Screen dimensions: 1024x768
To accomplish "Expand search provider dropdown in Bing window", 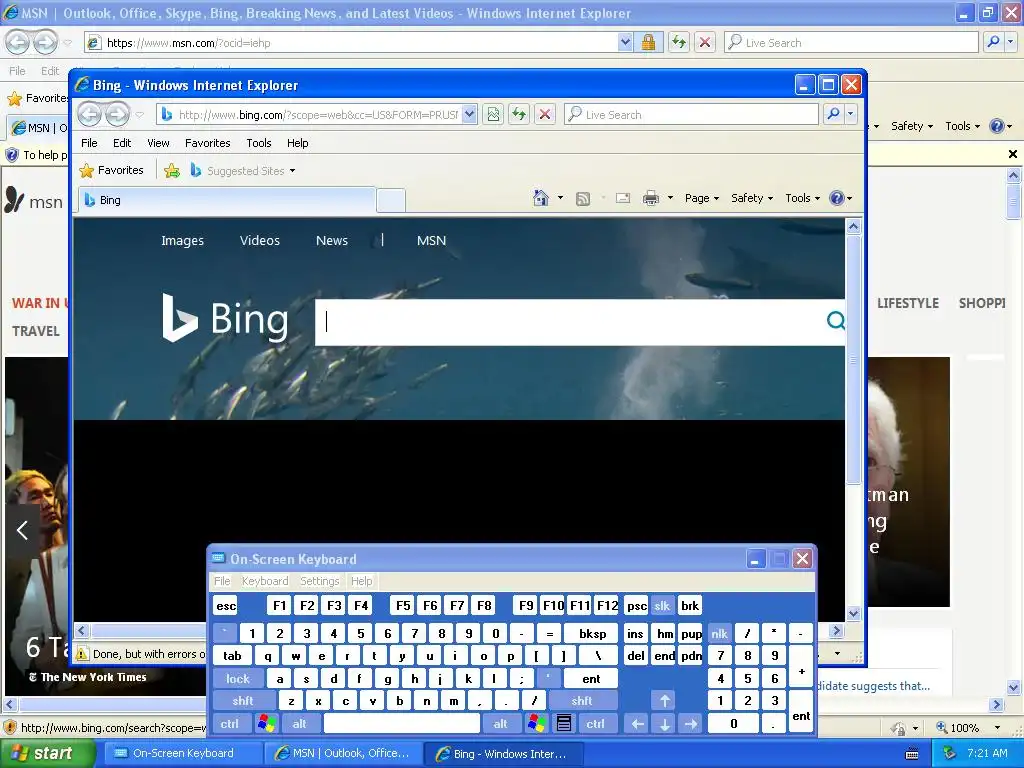I will 850,115.
